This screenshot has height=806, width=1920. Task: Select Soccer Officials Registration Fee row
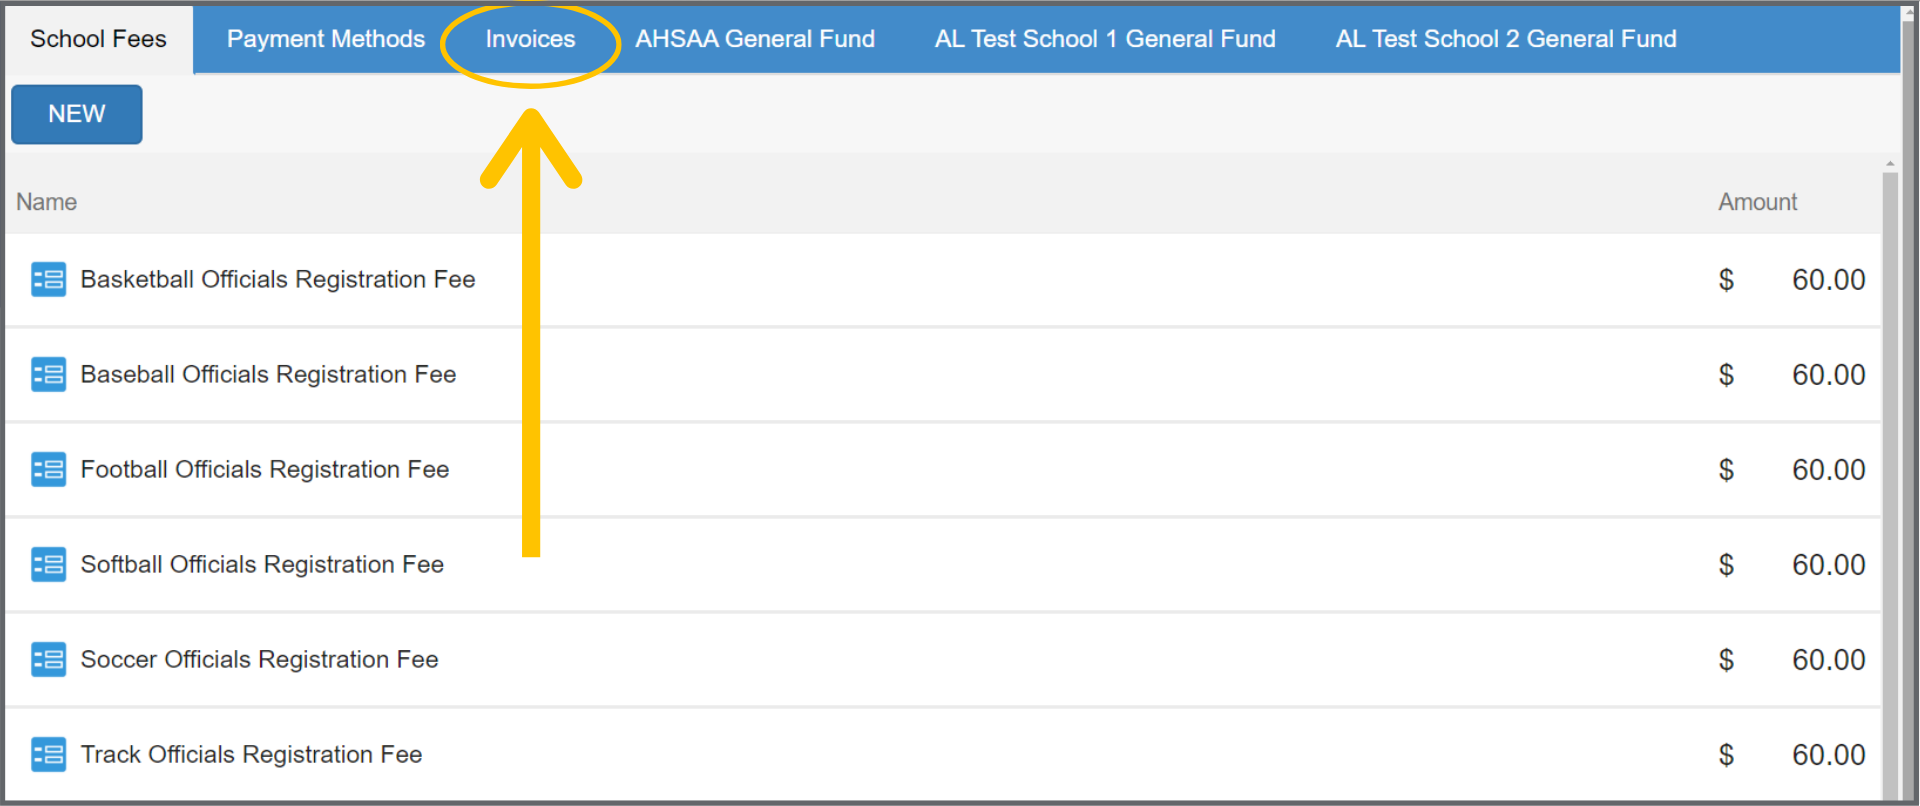[259, 660]
